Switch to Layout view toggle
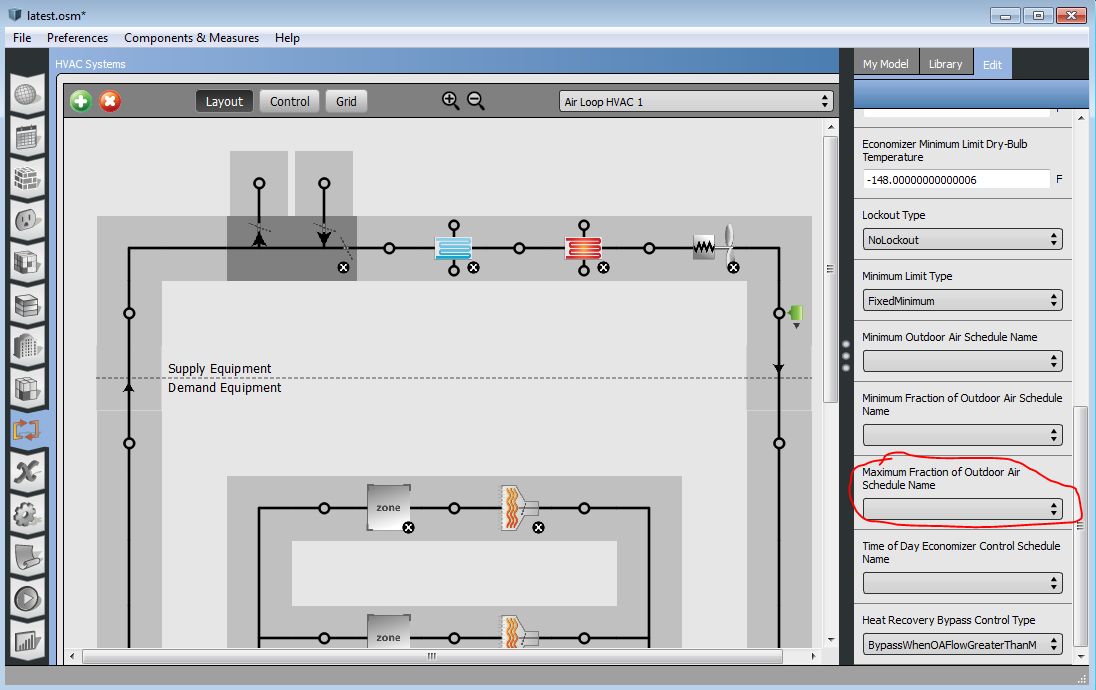The height and width of the screenshot is (690, 1096). click(x=224, y=101)
